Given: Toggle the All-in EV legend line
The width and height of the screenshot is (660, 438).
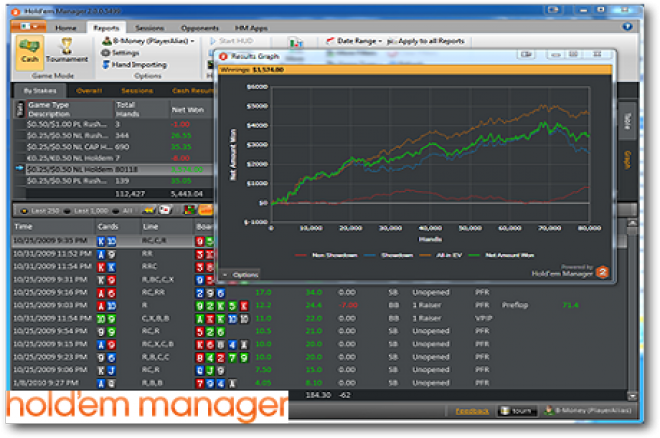Looking at the screenshot, I should [x=440, y=255].
